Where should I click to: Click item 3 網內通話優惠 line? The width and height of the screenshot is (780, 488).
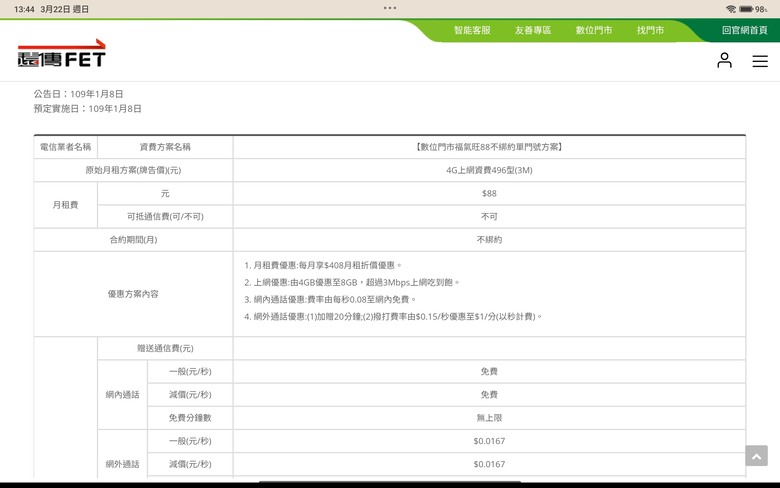click(x=330, y=299)
